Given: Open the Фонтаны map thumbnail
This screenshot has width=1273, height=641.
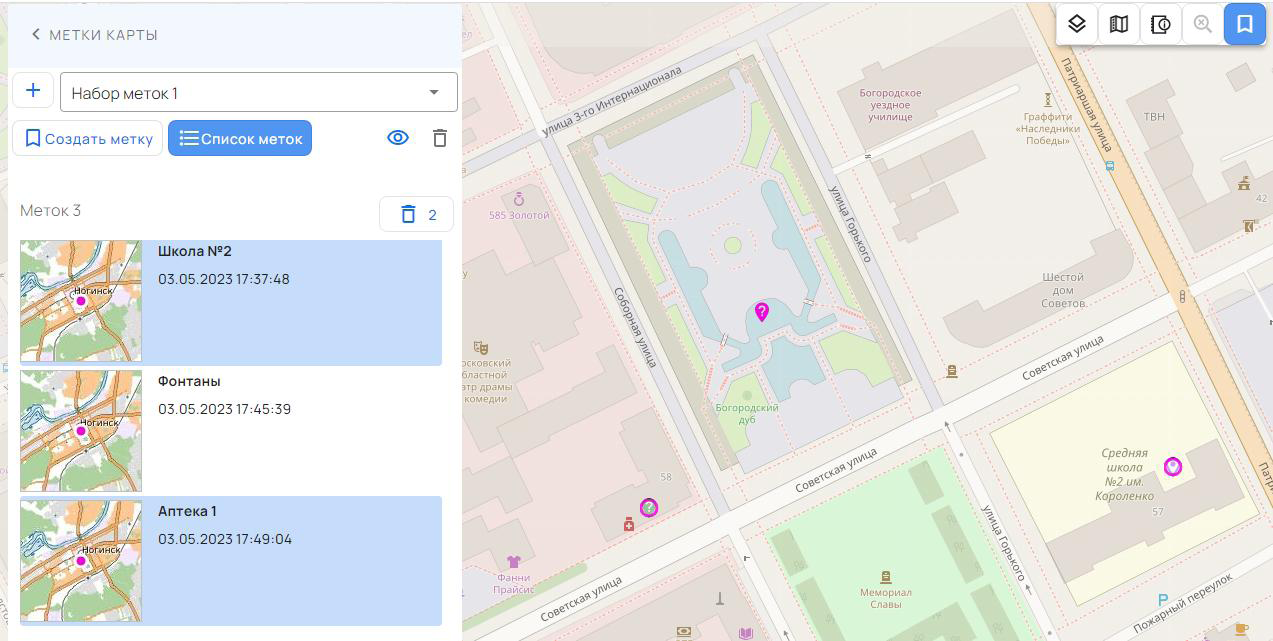Looking at the screenshot, I should [x=81, y=431].
